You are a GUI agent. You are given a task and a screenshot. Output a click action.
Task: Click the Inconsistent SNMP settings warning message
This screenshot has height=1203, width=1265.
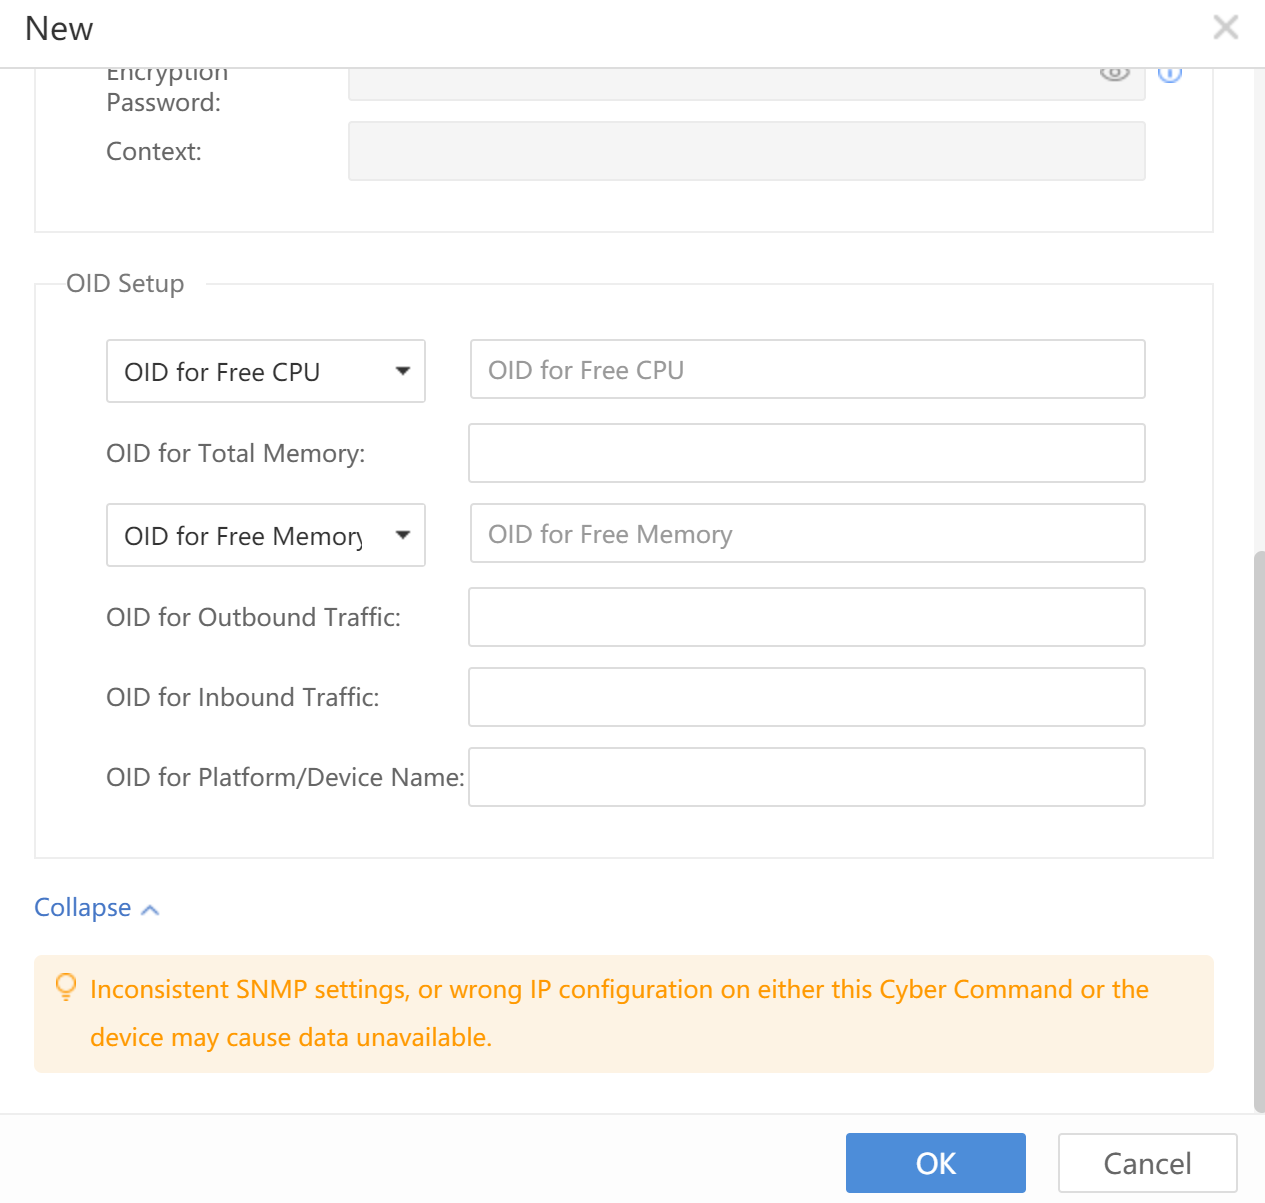pyautogui.click(x=620, y=1013)
